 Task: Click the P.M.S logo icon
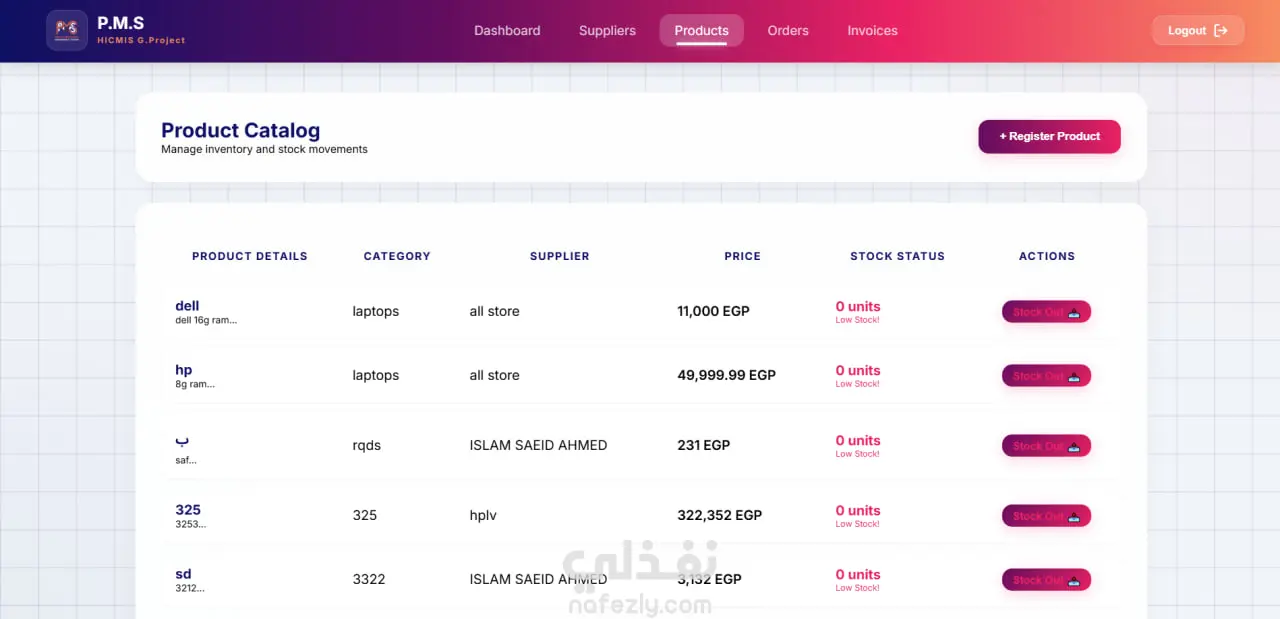click(68, 30)
